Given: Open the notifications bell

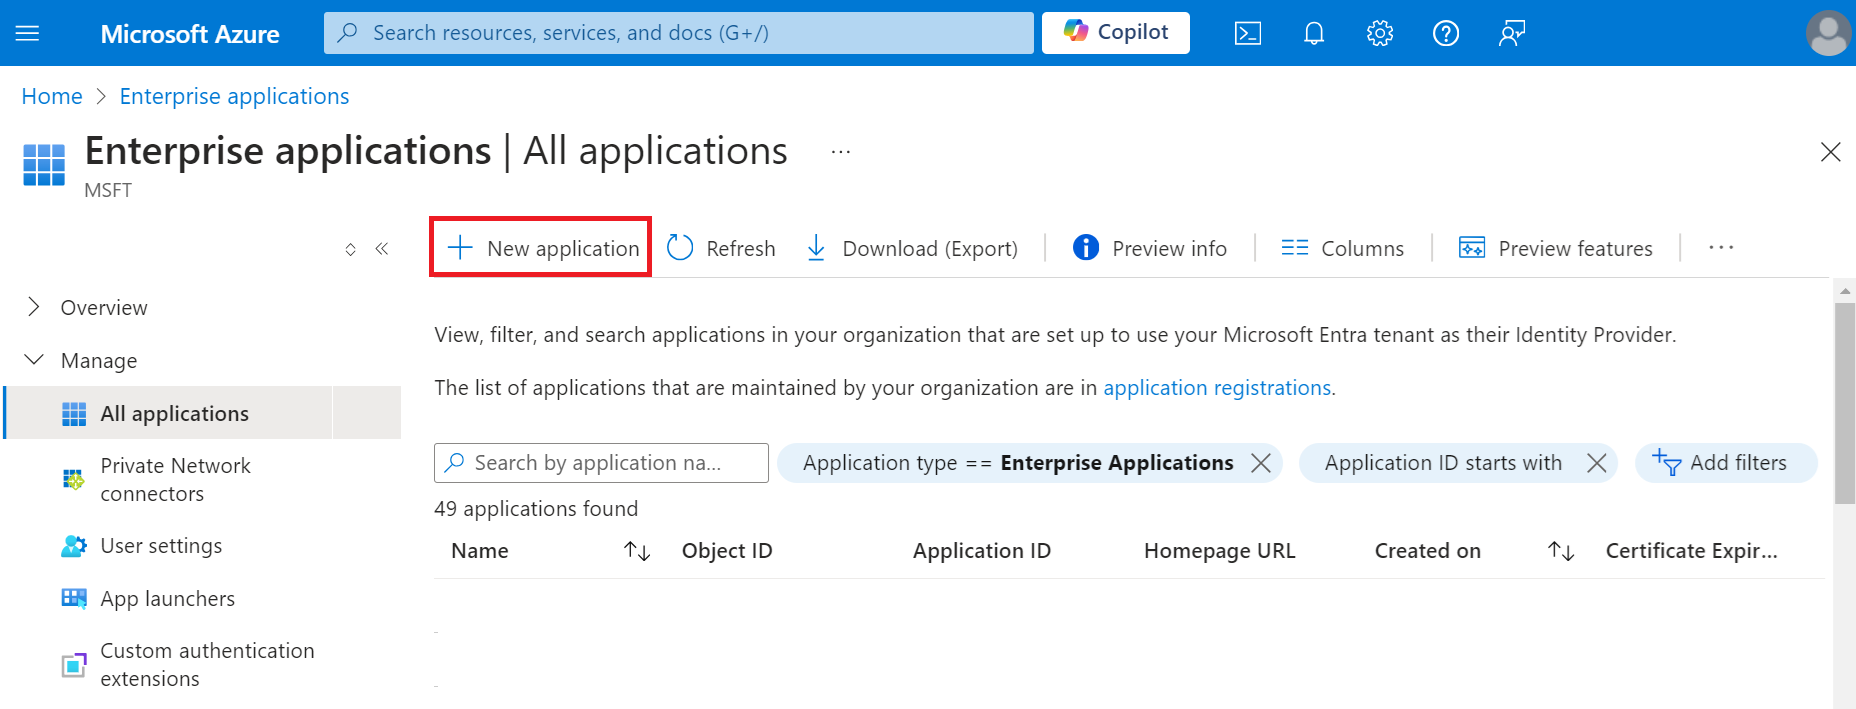Looking at the screenshot, I should click(x=1314, y=33).
